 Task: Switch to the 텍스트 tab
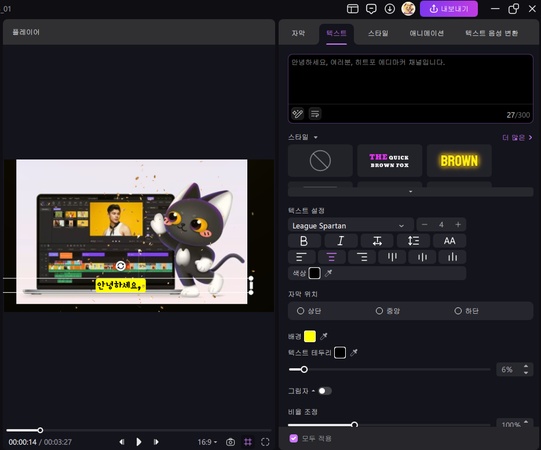[x=336, y=33]
